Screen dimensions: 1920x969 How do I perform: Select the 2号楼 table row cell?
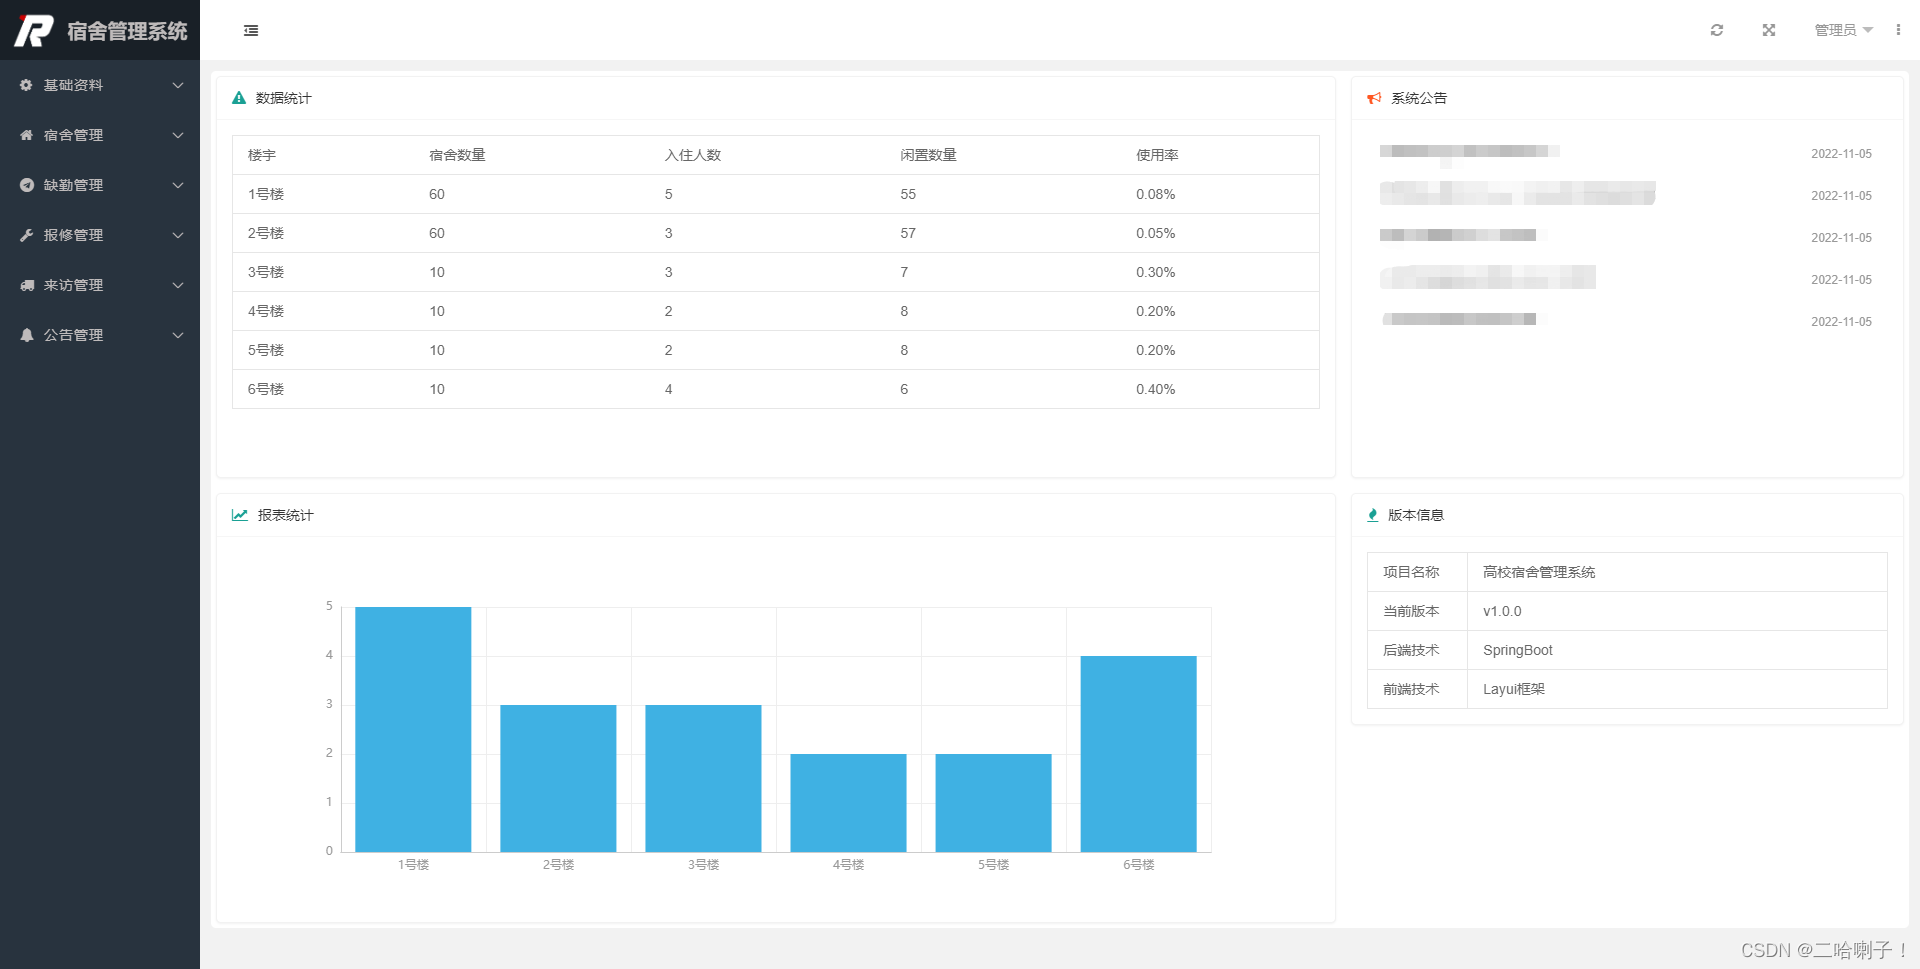click(266, 233)
